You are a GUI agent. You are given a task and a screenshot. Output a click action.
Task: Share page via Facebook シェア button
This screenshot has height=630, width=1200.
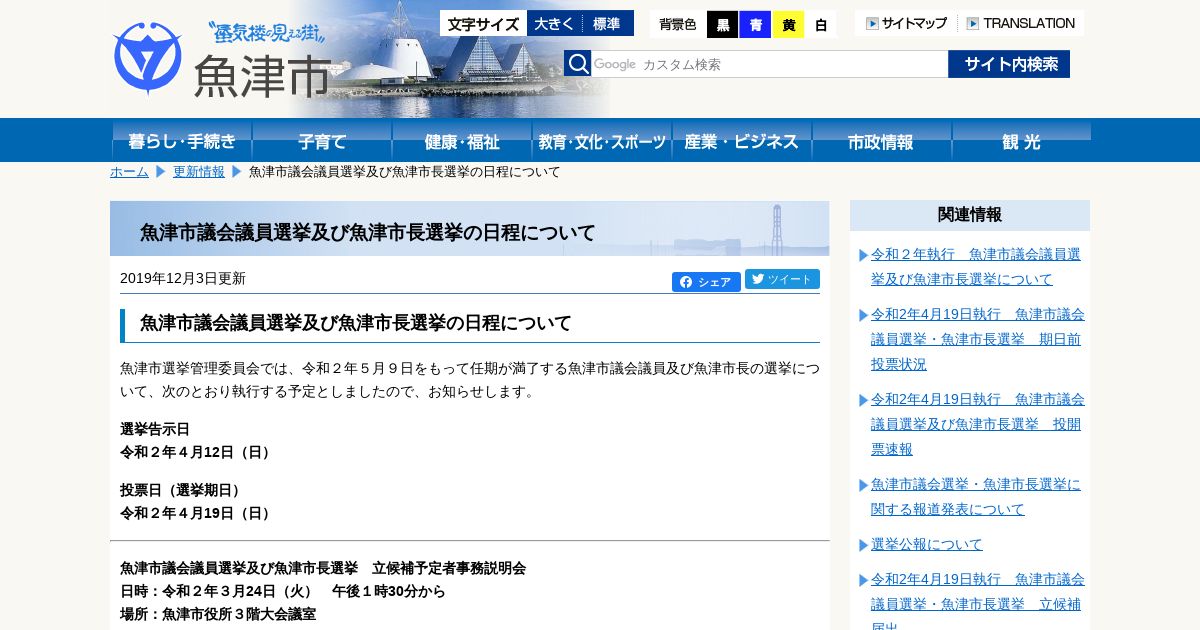tap(706, 282)
